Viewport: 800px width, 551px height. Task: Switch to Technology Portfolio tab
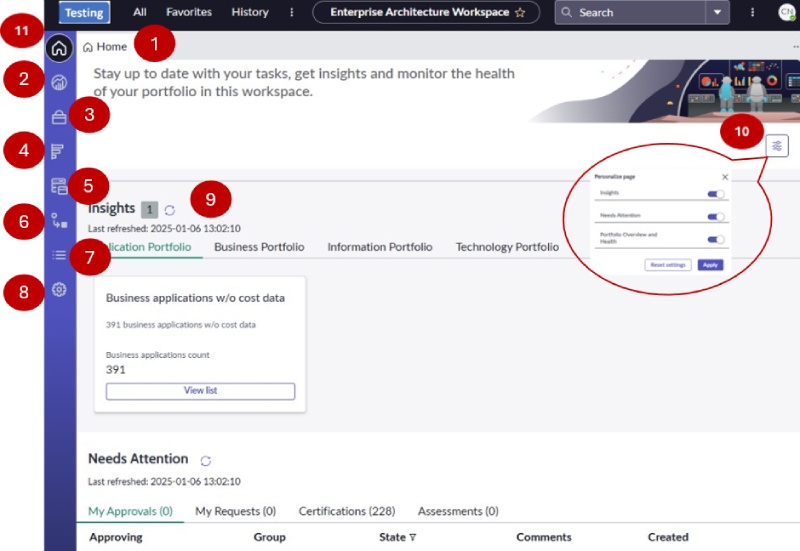[507, 247]
